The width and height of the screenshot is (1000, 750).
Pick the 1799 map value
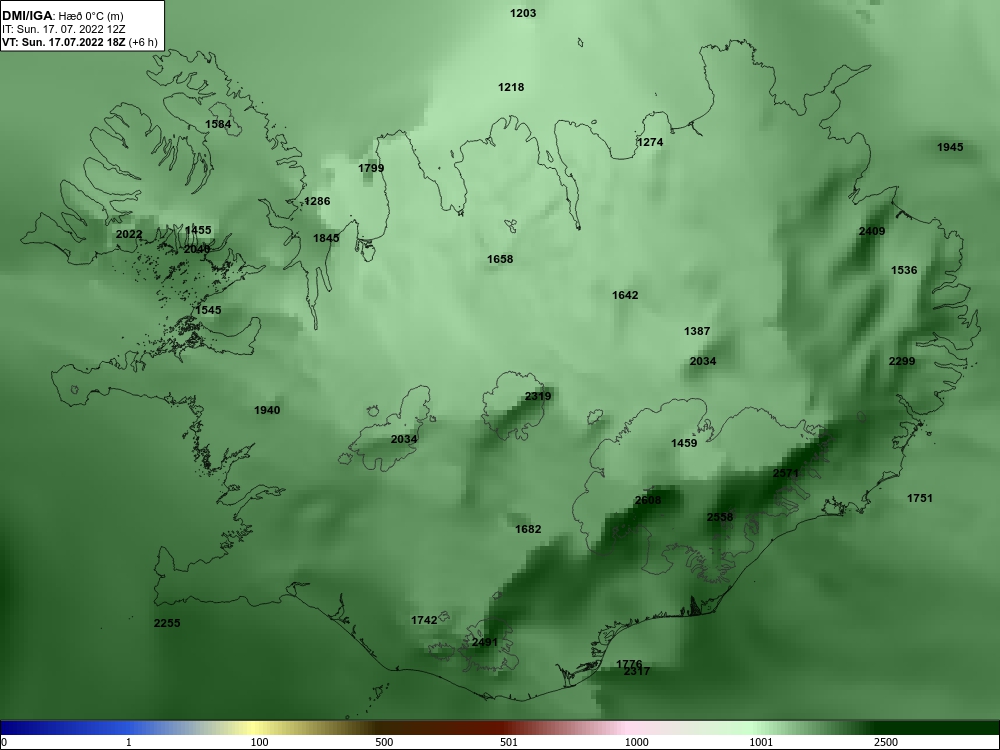pos(371,168)
